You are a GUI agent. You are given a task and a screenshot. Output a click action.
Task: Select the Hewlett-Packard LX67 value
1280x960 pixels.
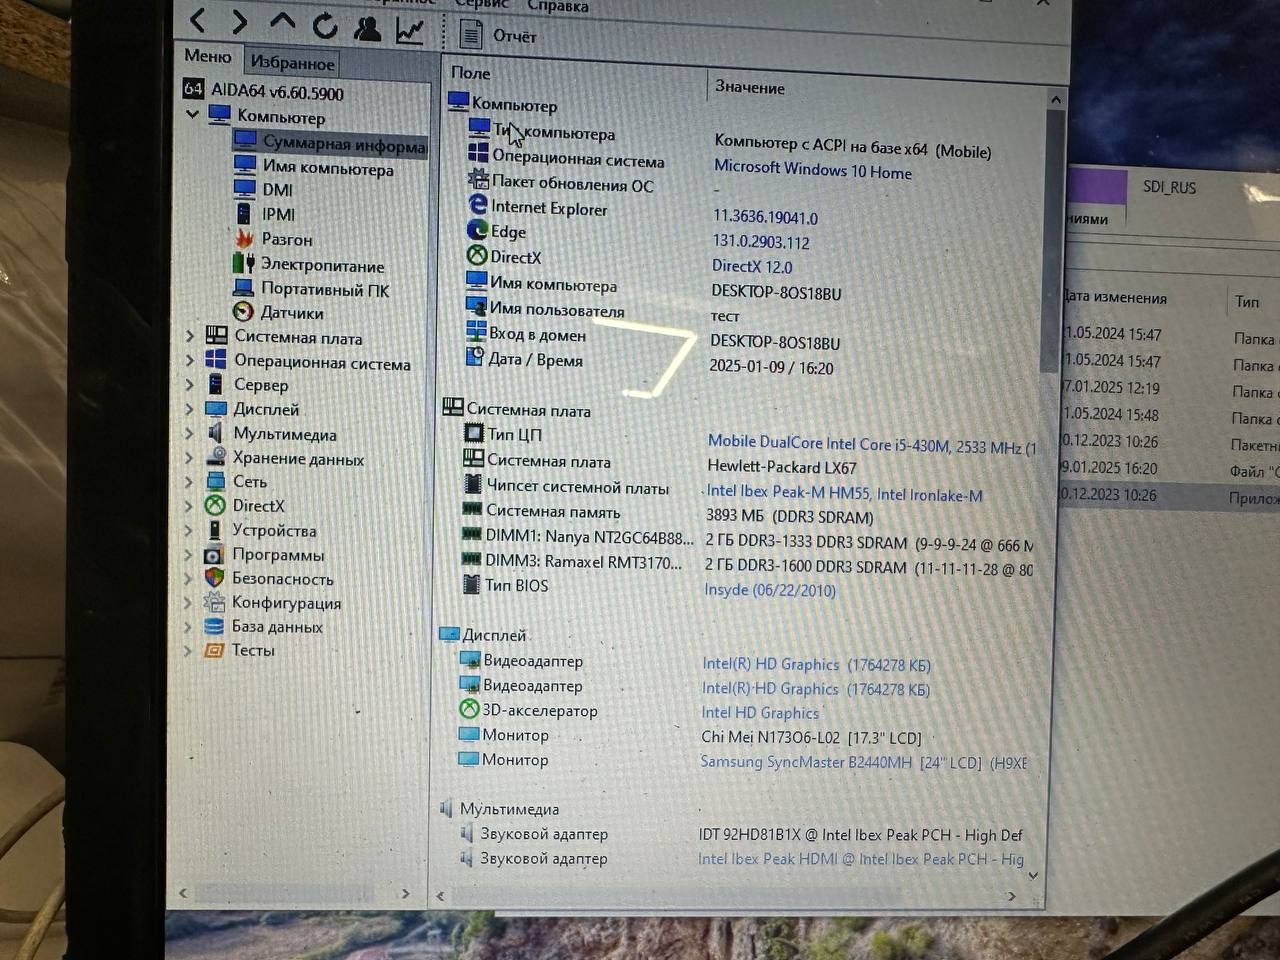pyautogui.click(x=782, y=467)
